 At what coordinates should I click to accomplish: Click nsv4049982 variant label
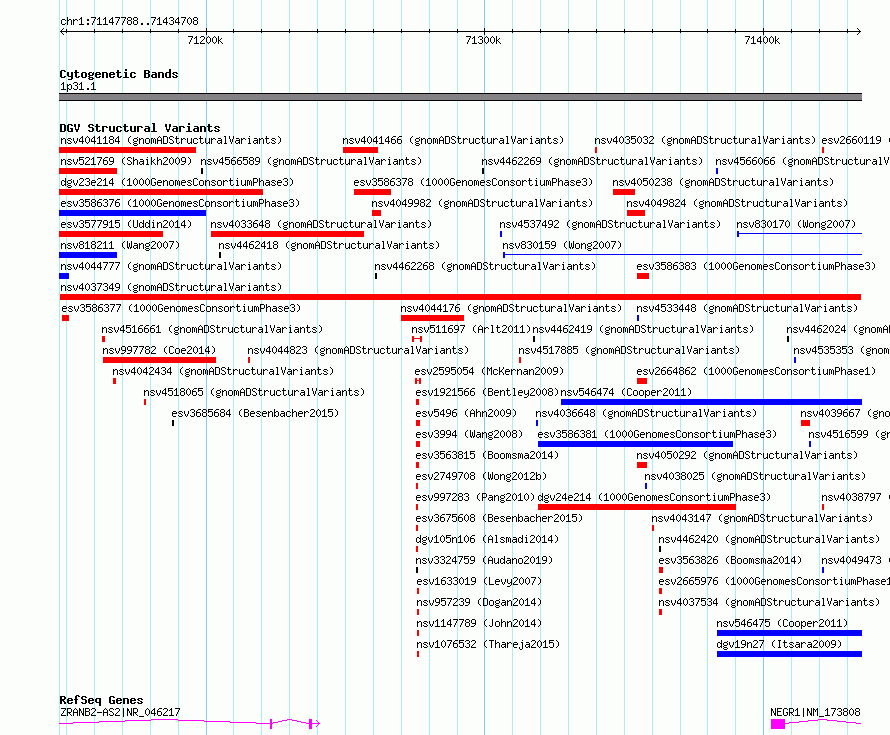pyautogui.click(x=482, y=203)
